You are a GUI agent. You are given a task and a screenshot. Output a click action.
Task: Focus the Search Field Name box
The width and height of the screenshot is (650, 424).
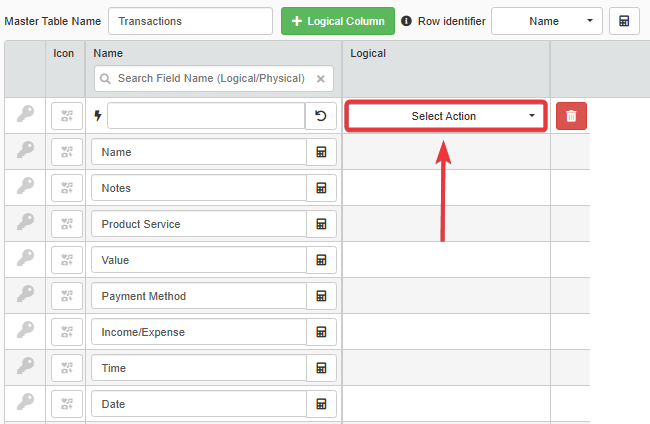pyautogui.click(x=213, y=79)
